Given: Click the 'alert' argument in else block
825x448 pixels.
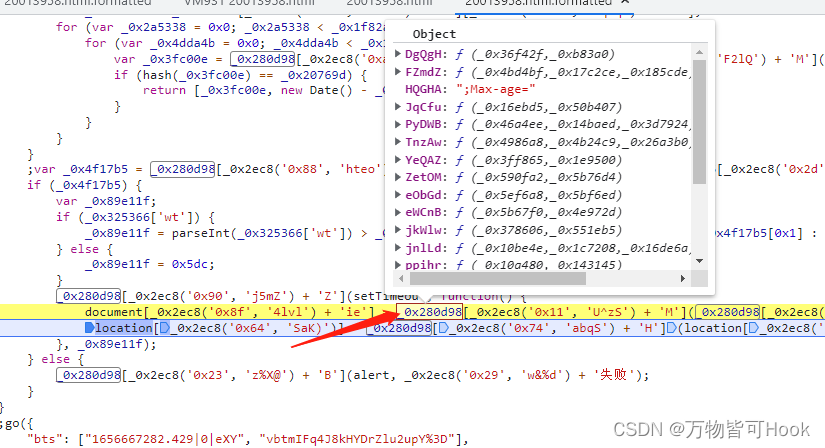Looking at the screenshot, I should click(371, 375).
